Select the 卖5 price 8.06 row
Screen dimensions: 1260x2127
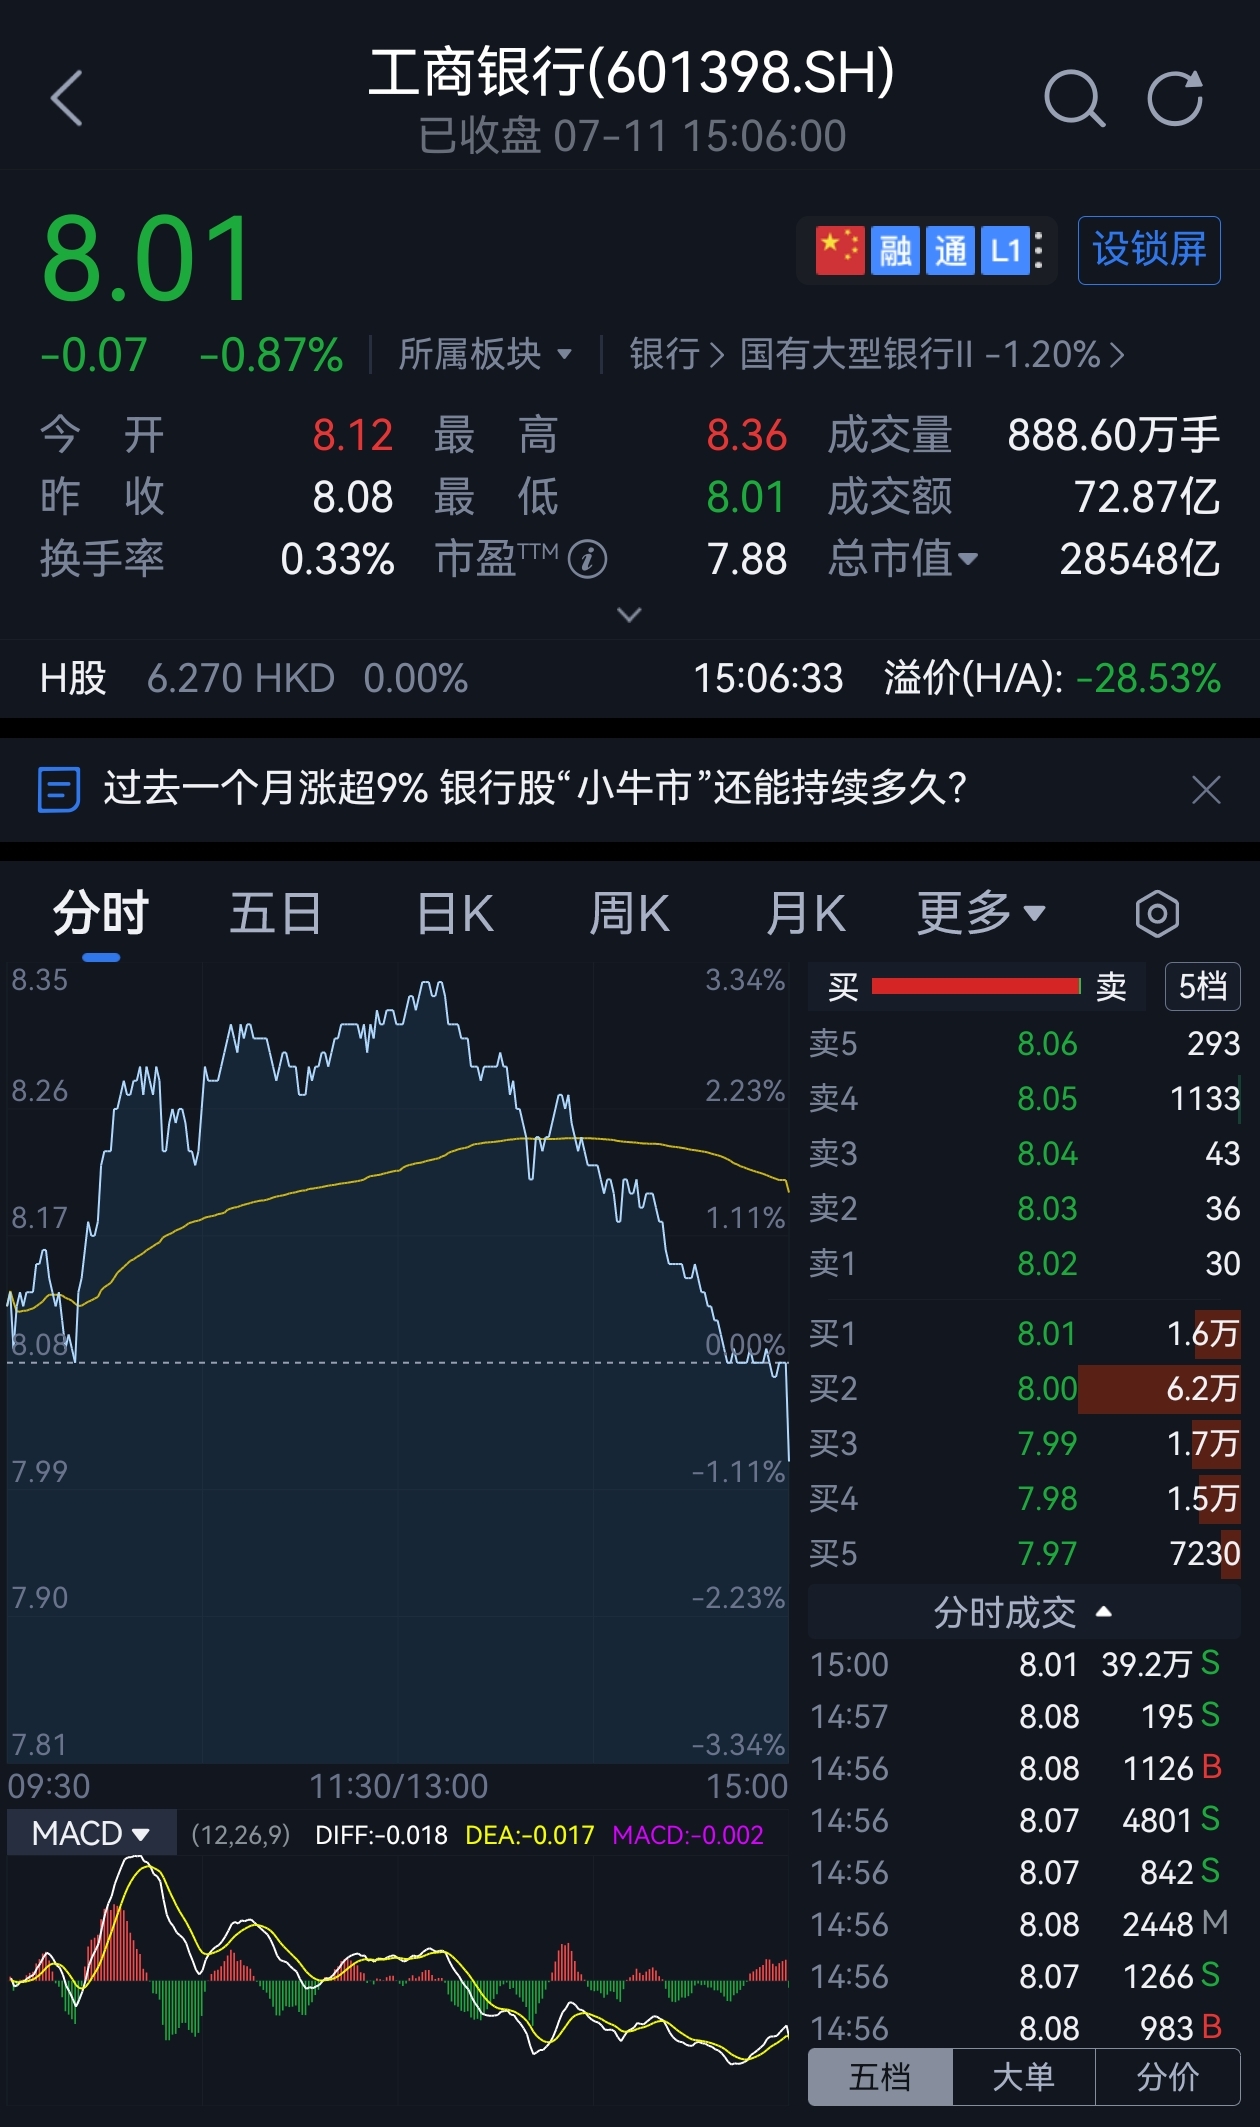[1024, 1043]
